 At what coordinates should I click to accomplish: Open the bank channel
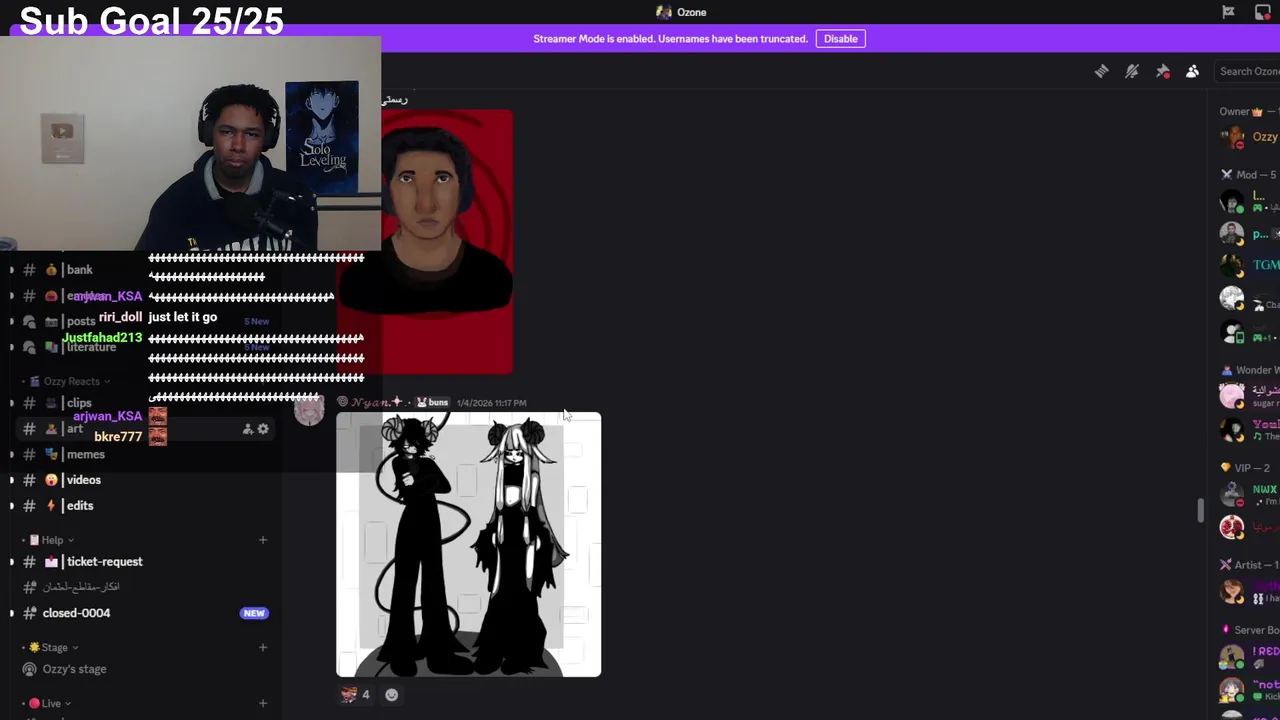79,270
